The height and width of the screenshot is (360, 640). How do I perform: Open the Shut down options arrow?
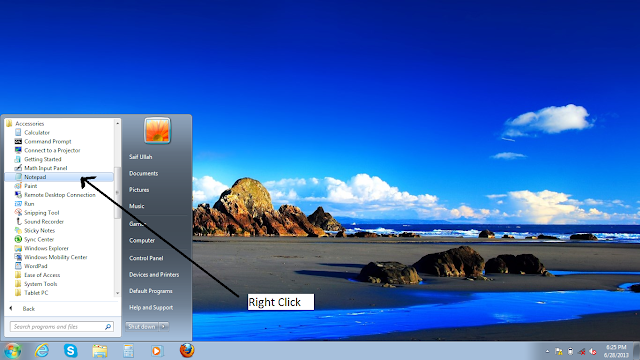click(164, 327)
